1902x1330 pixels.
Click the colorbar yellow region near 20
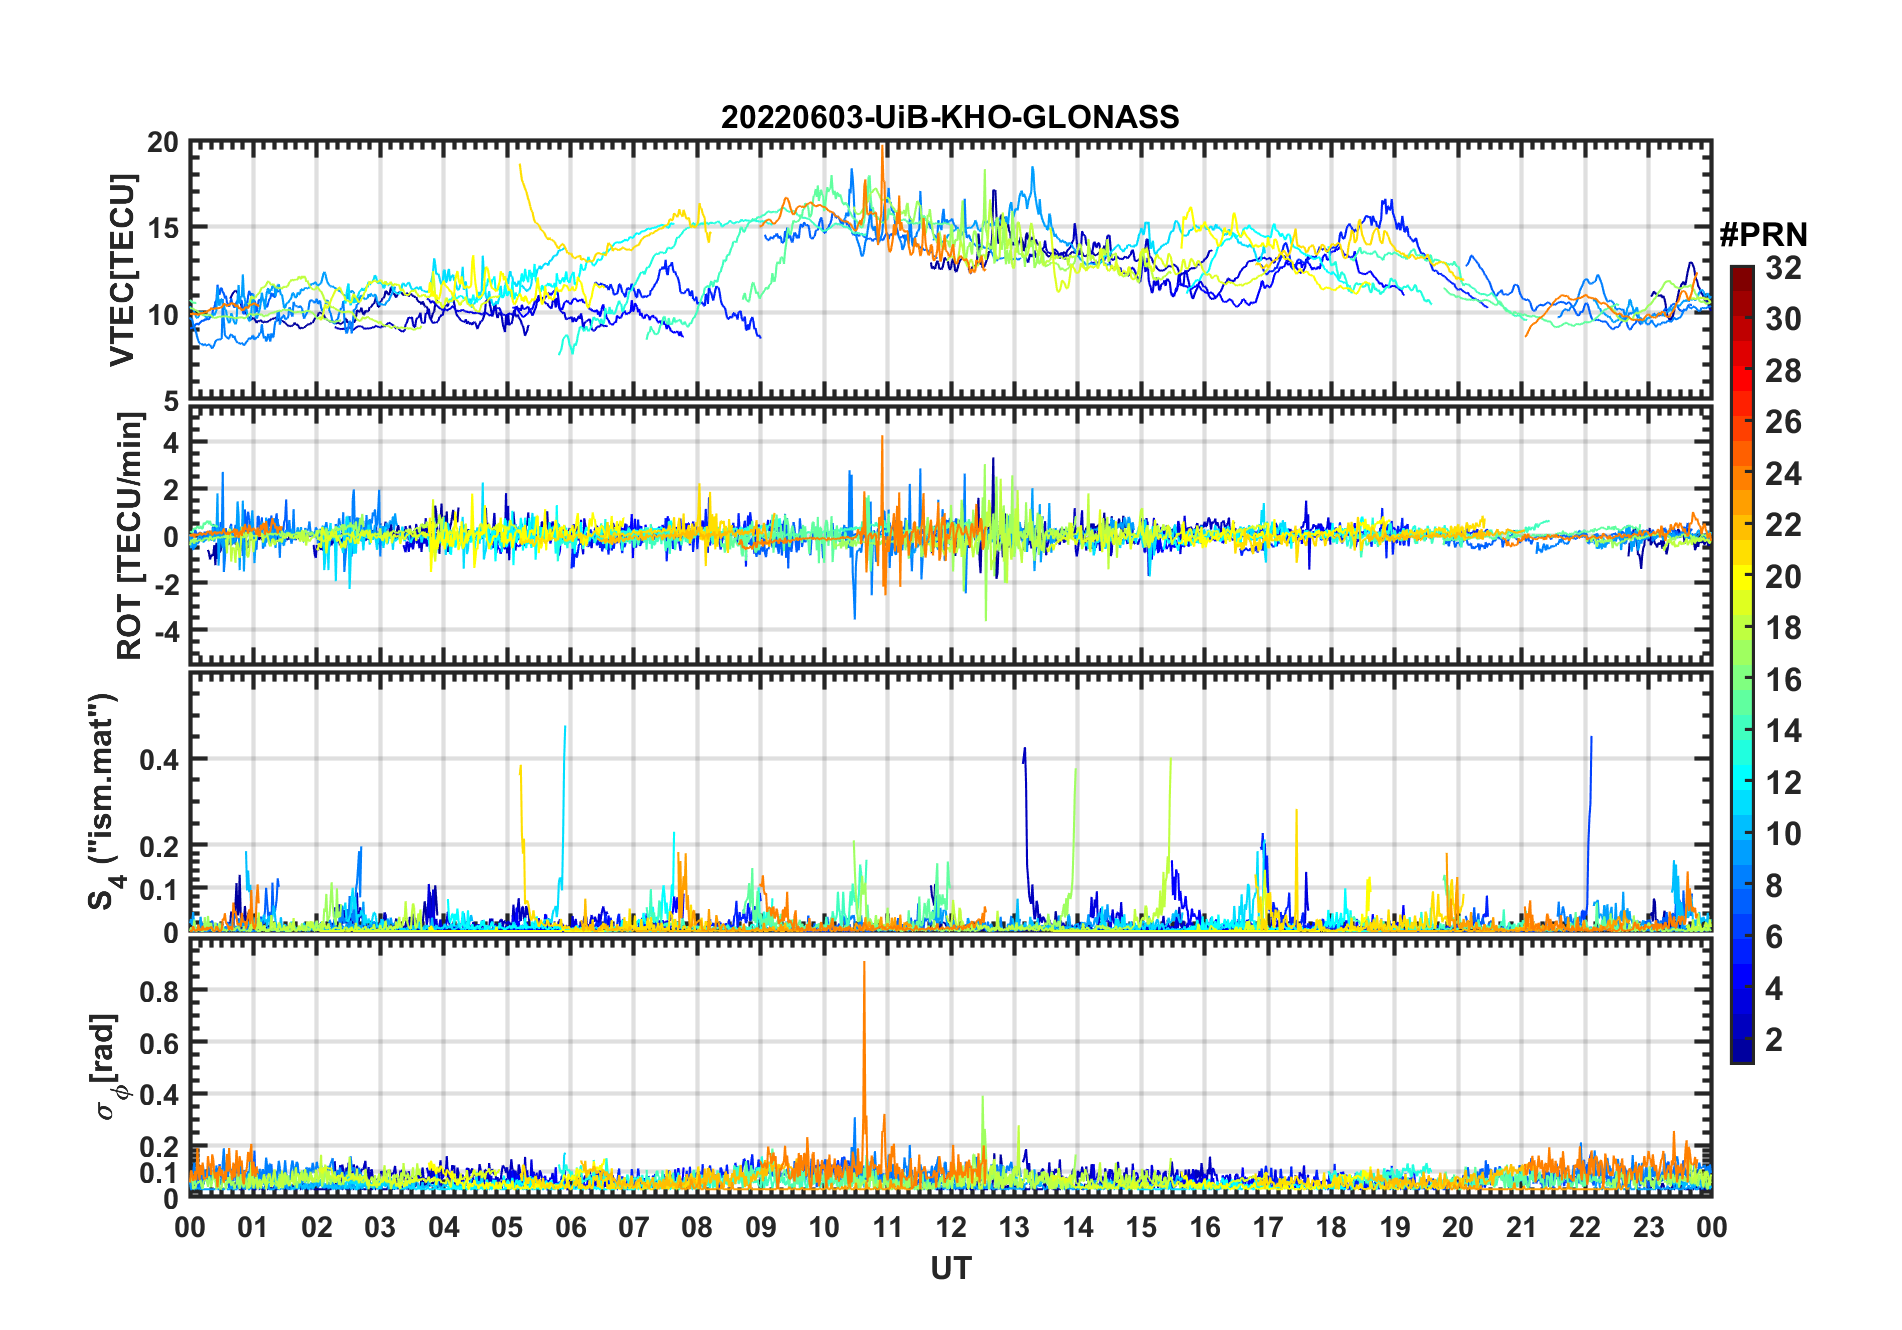point(1742,577)
